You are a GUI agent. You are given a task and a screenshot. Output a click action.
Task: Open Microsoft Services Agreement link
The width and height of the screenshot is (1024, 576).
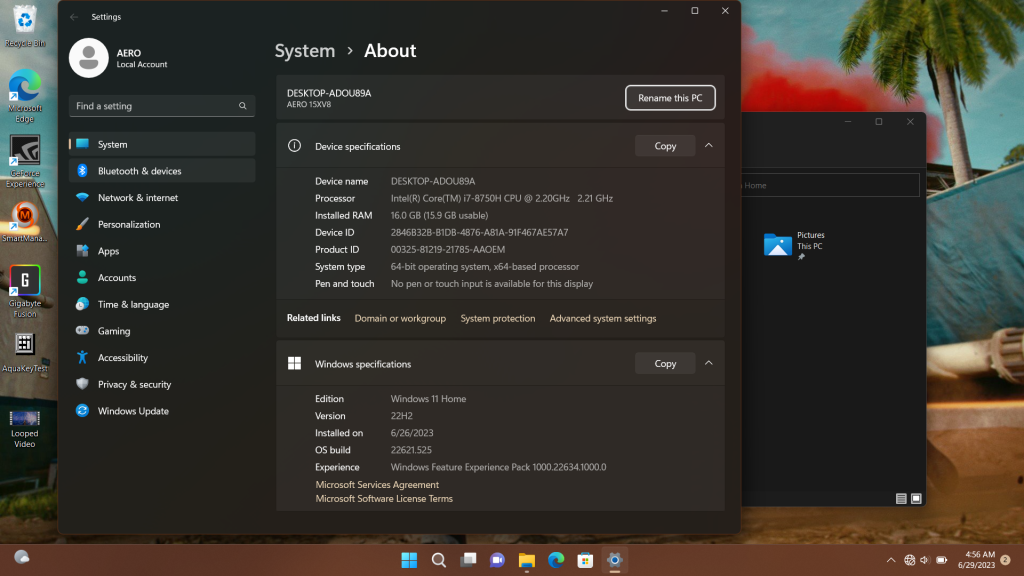[377, 485]
